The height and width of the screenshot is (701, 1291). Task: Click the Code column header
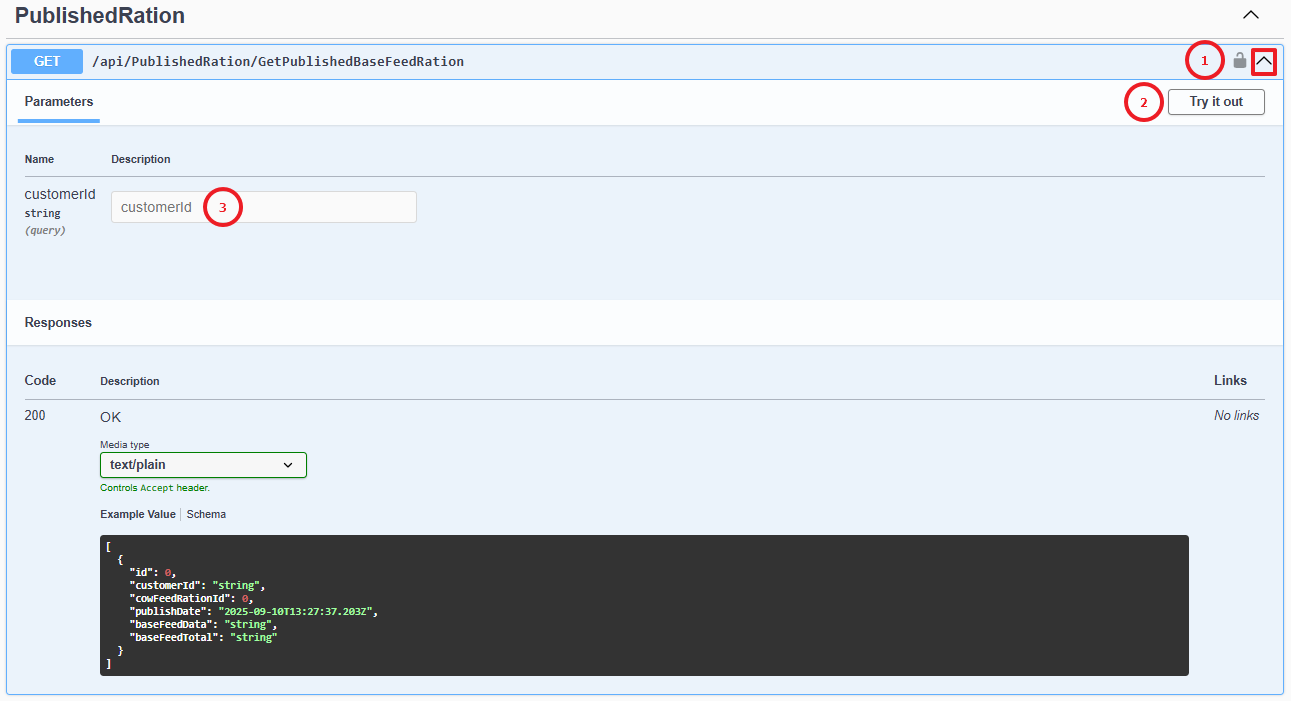click(40, 380)
